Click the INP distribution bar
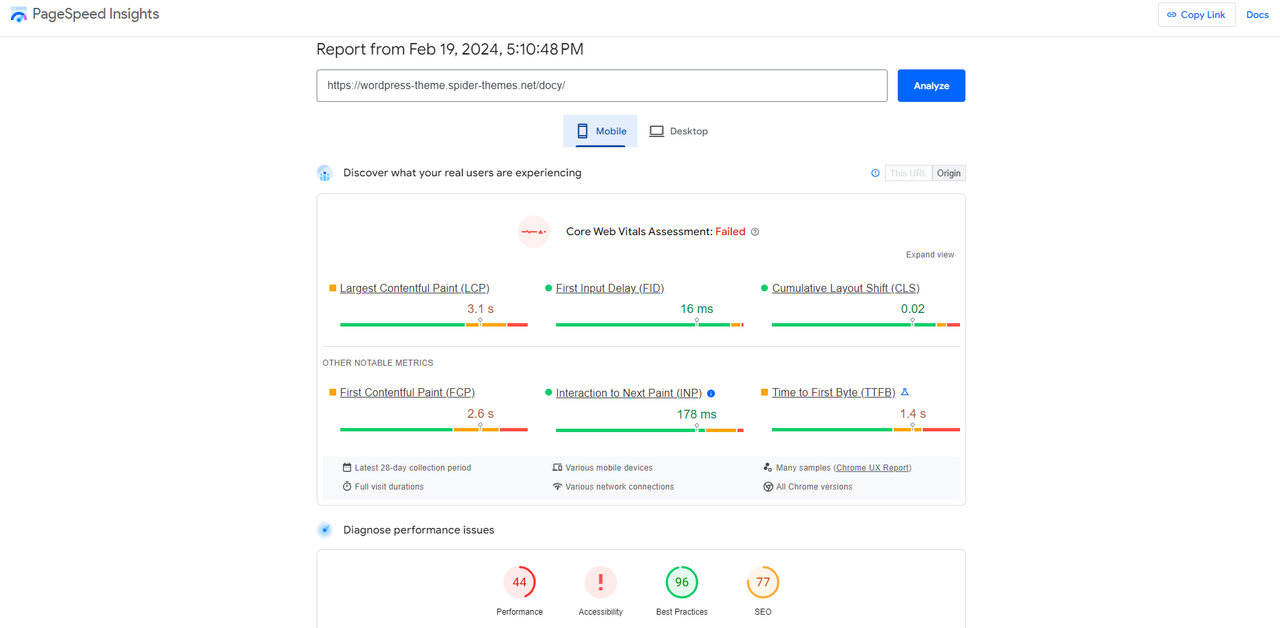Screen dimensions: 1280x628 tap(650, 430)
